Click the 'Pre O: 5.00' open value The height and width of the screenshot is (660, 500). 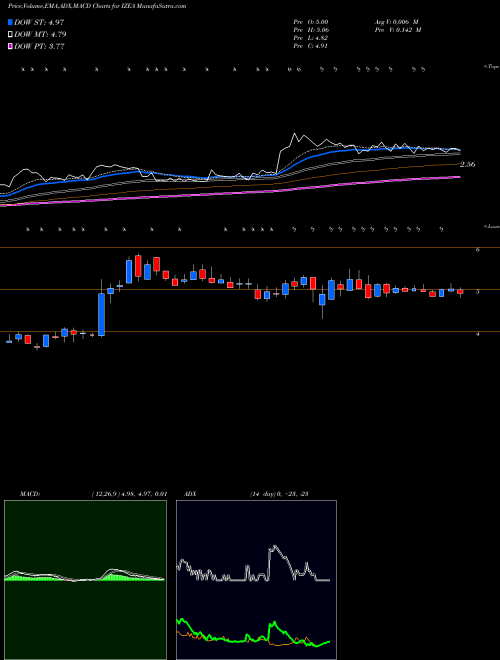[311, 22]
